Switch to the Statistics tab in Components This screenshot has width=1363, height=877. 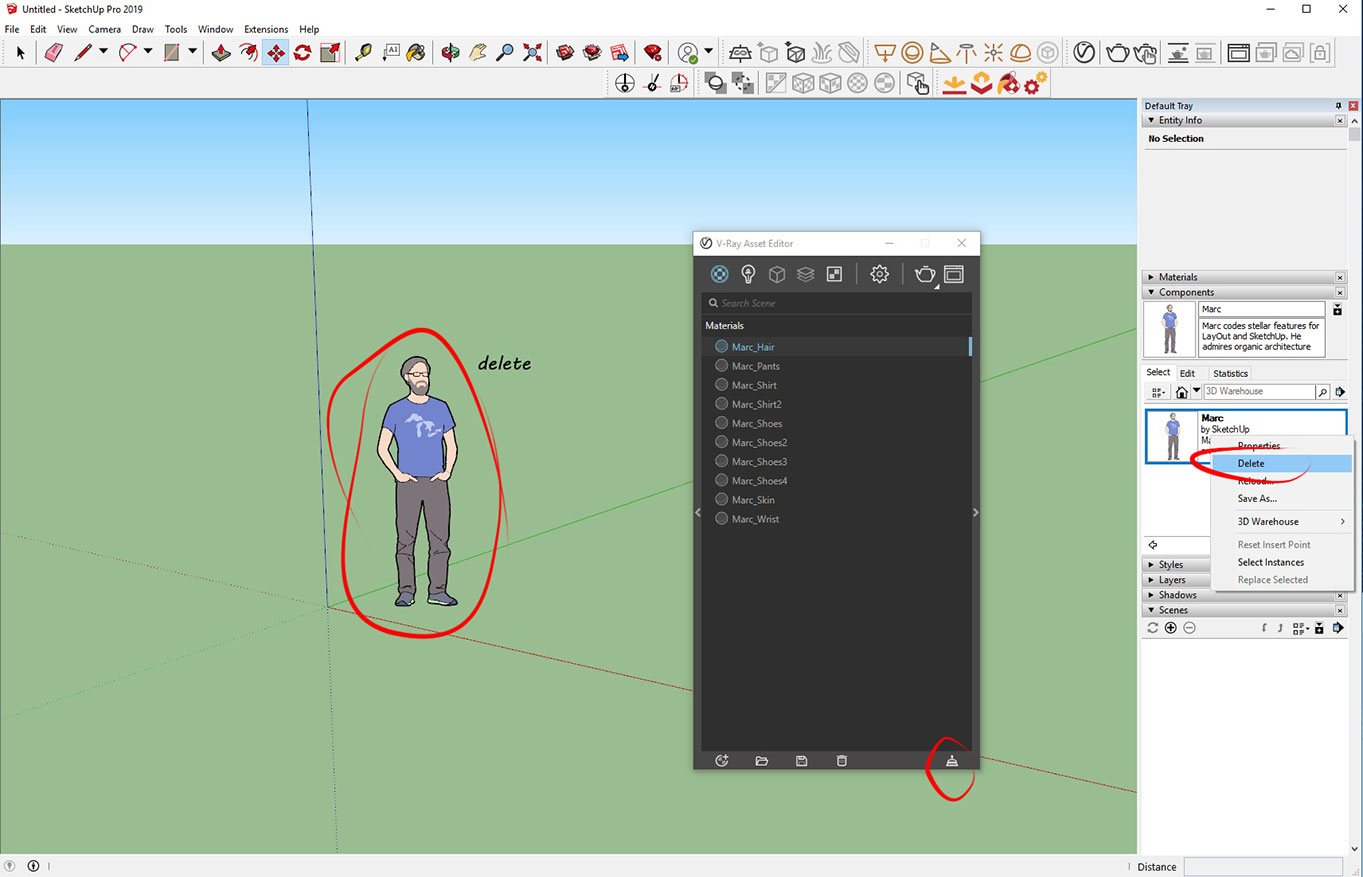pos(1229,372)
